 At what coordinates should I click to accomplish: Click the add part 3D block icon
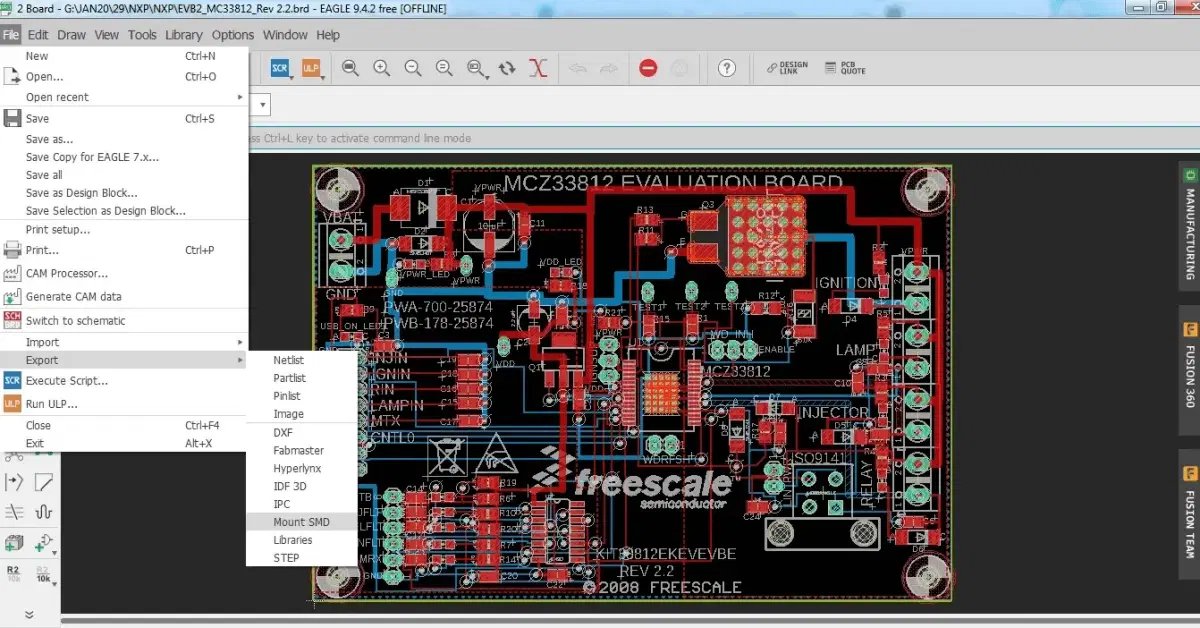(x=14, y=544)
